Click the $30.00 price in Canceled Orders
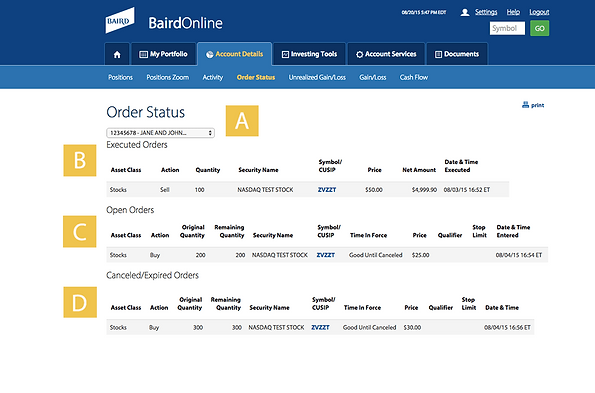 [412, 327]
